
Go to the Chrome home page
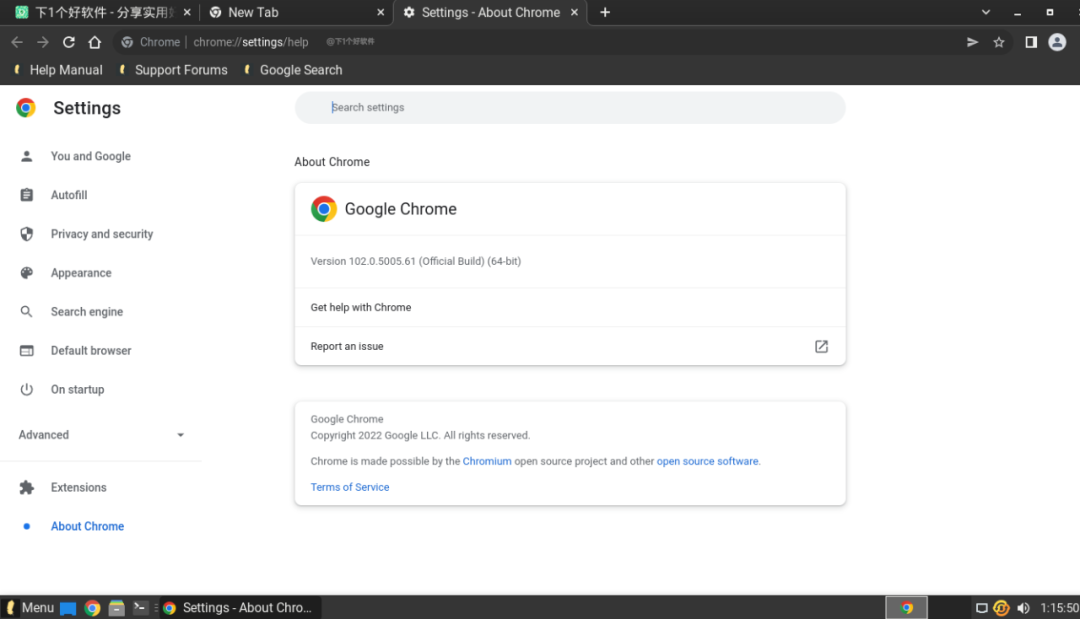[x=95, y=42]
